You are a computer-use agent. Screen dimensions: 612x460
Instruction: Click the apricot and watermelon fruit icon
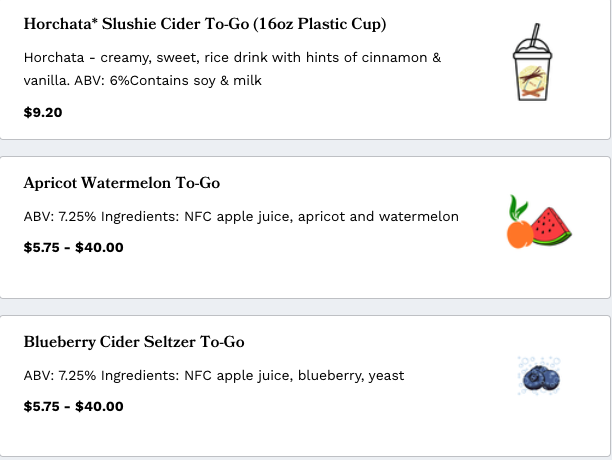(539, 221)
